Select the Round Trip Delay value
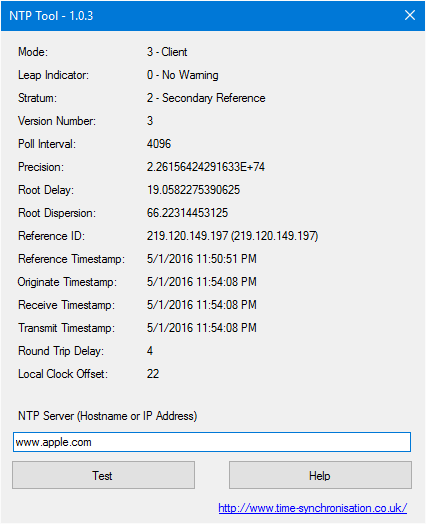The image size is (426, 524). click(x=150, y=351)
